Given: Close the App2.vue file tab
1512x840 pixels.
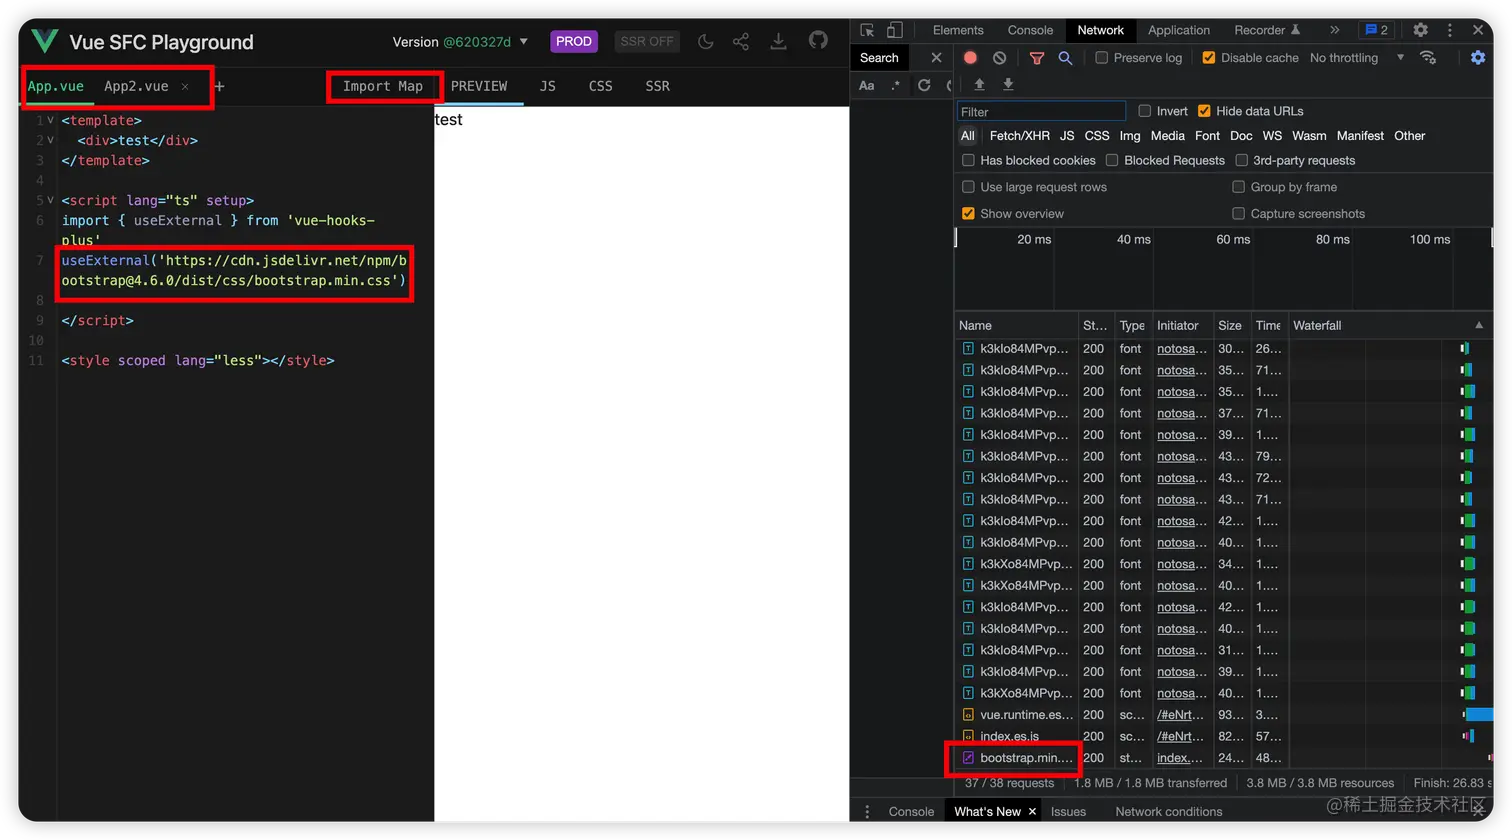Looking at the screenshot, I should click(185, 86).
